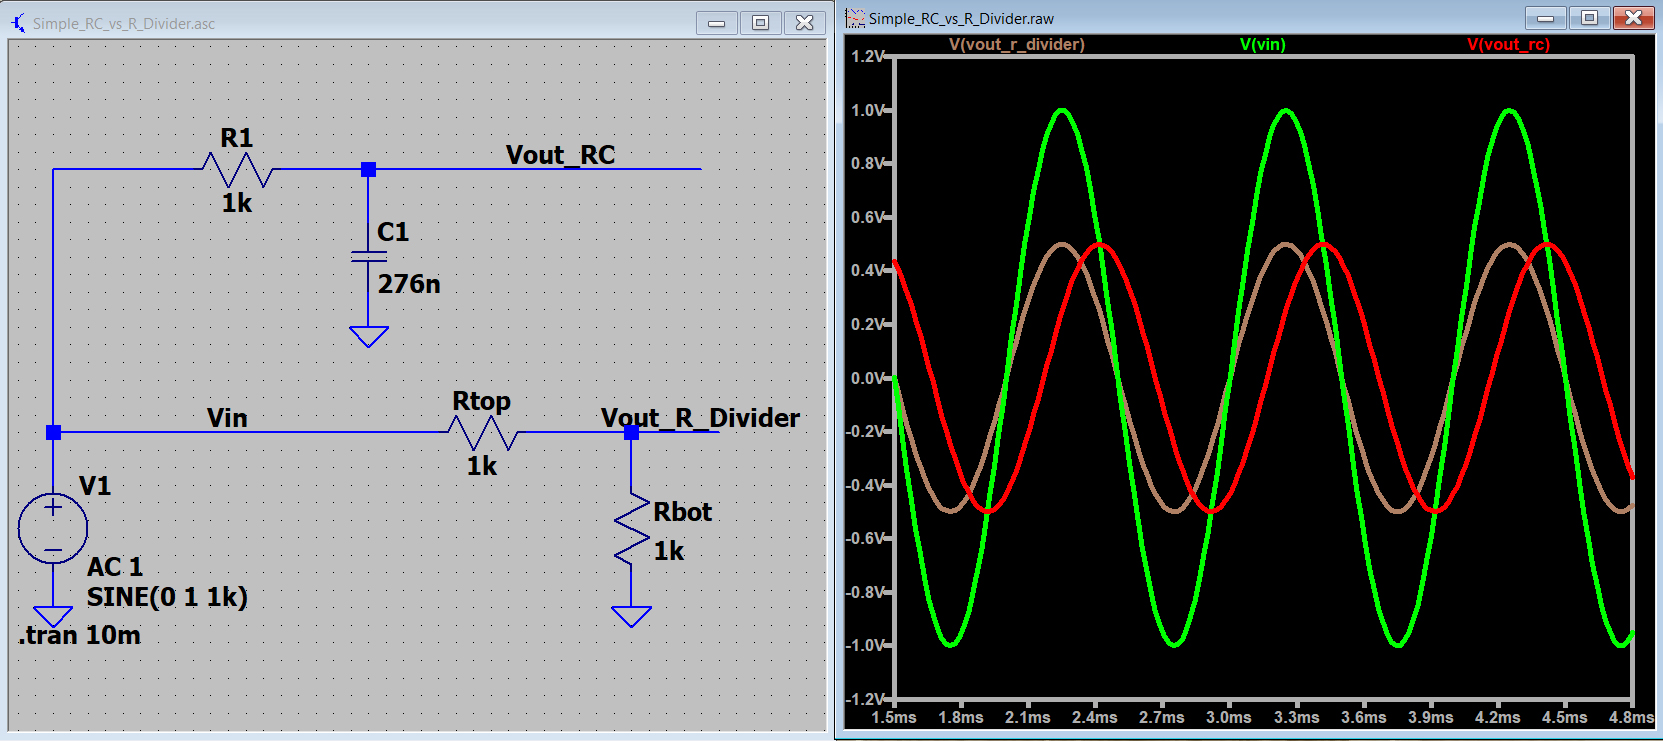Select the Rbot resistor symbol
The width and height of the screenshot is (1663, 741).
[632, 529]
